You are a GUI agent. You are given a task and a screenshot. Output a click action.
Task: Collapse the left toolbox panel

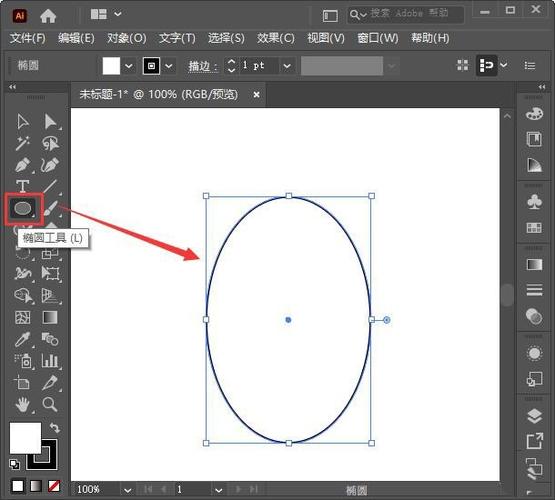coord(12,87)
